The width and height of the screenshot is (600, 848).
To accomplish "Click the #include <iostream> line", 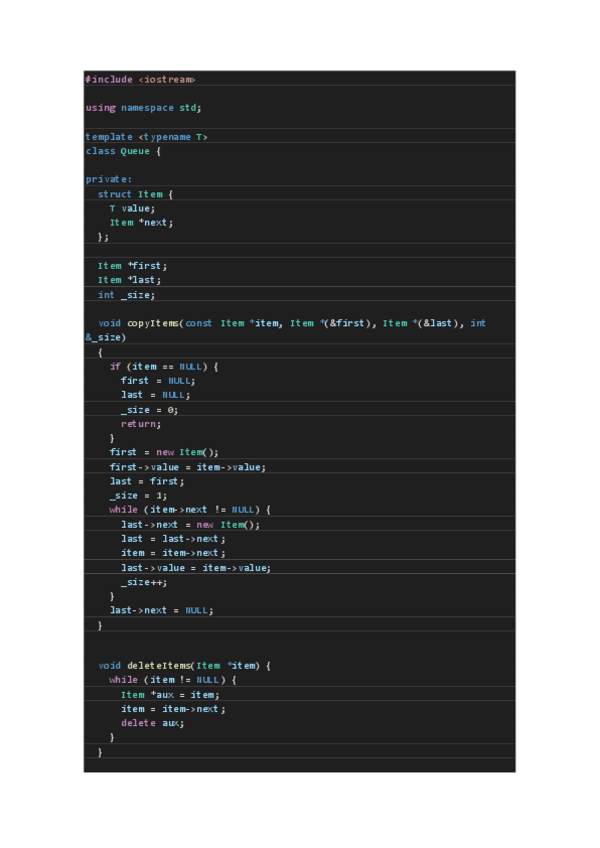I will pos(140,79).
